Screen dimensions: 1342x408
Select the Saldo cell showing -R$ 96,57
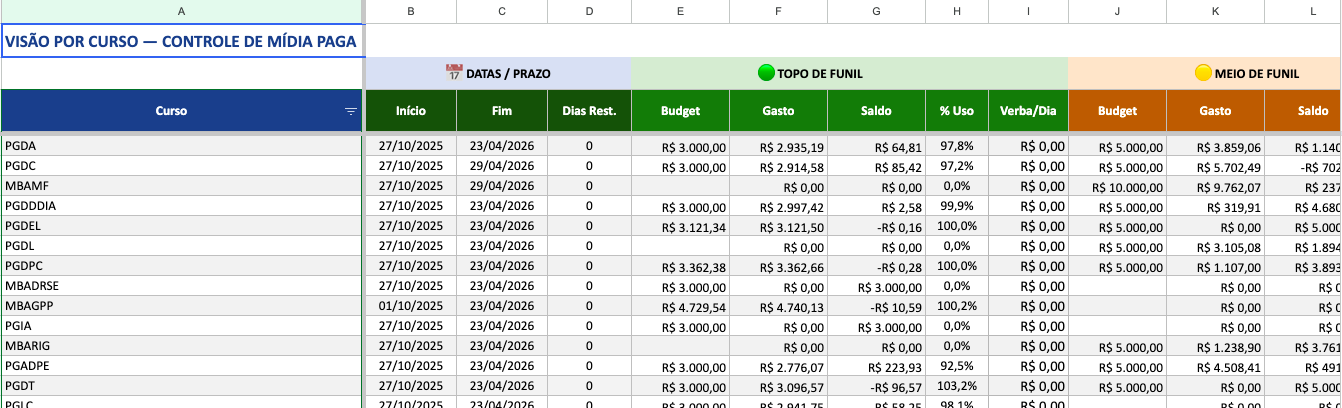point(876,386)
